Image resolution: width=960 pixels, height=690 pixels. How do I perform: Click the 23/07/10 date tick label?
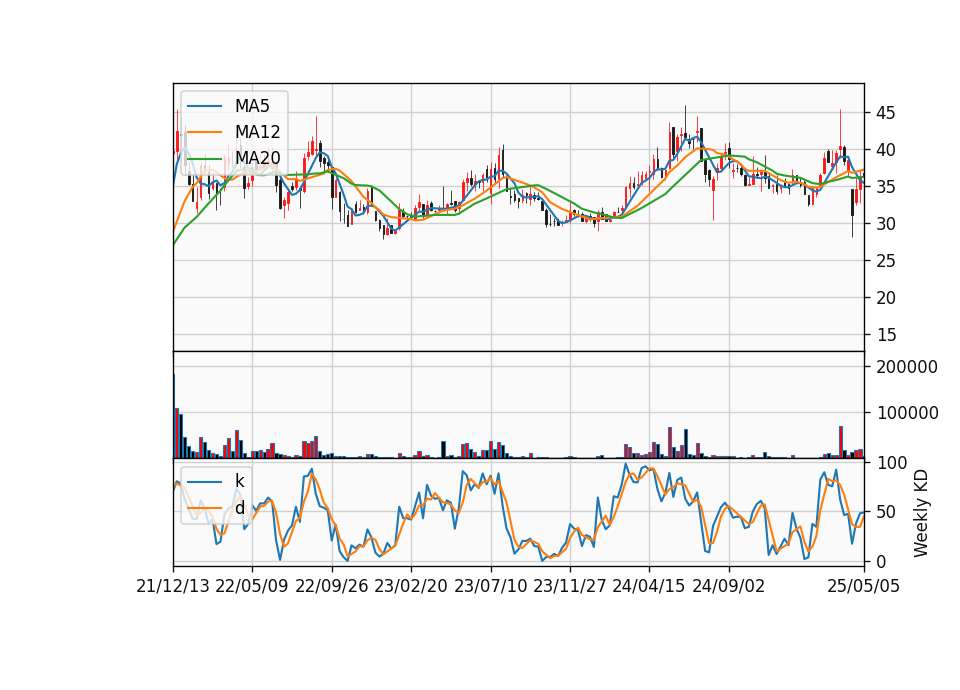point(490,586)
